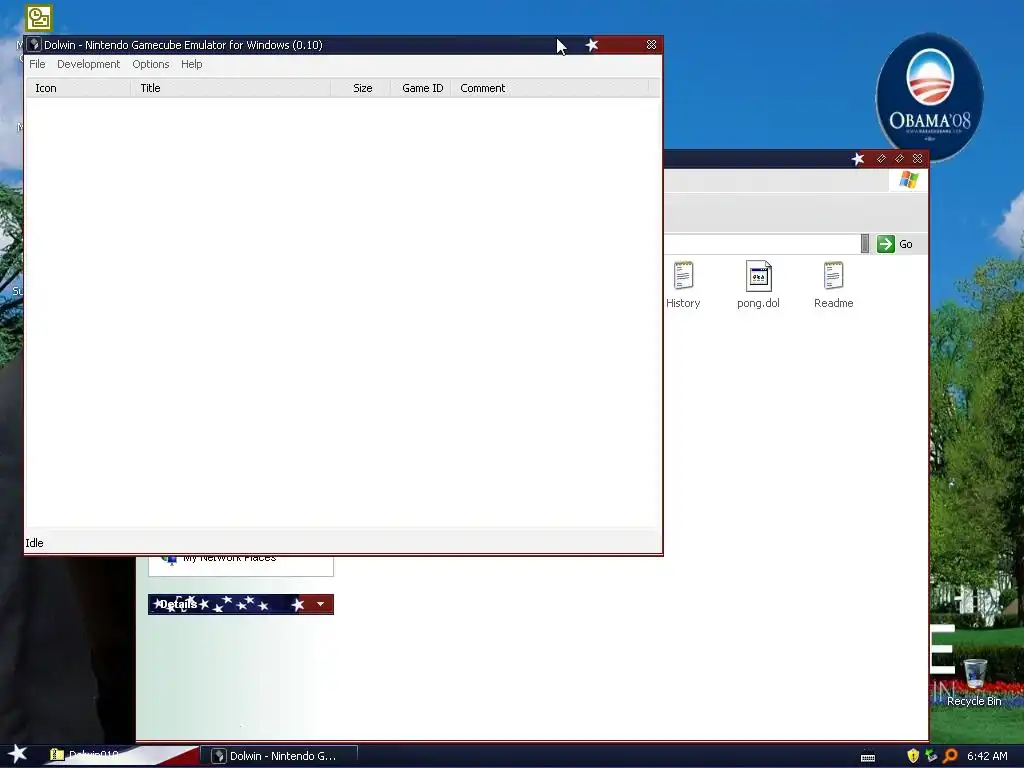This screenshot has height=768, width=1024.
Task: Open the yellow security shield tray icon
Action: [x=913, y=756]
